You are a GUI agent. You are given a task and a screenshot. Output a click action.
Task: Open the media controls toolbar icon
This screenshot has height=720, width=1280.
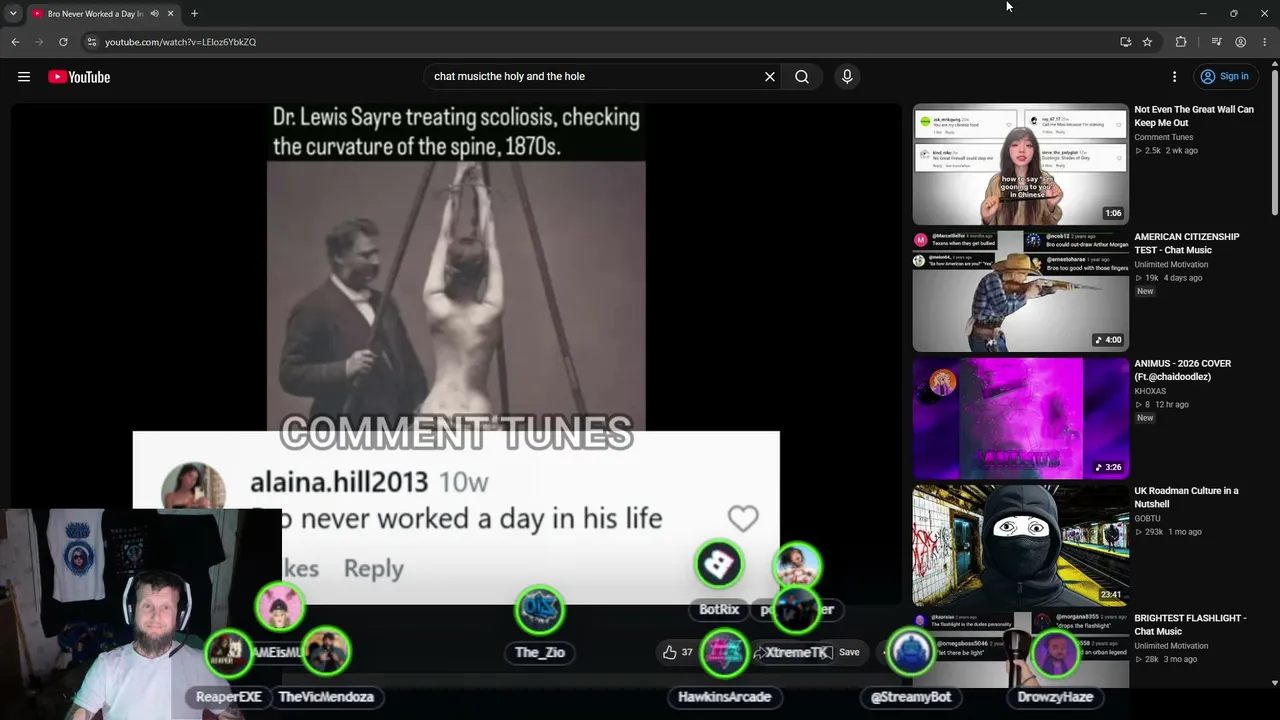tap(1216, 42)
